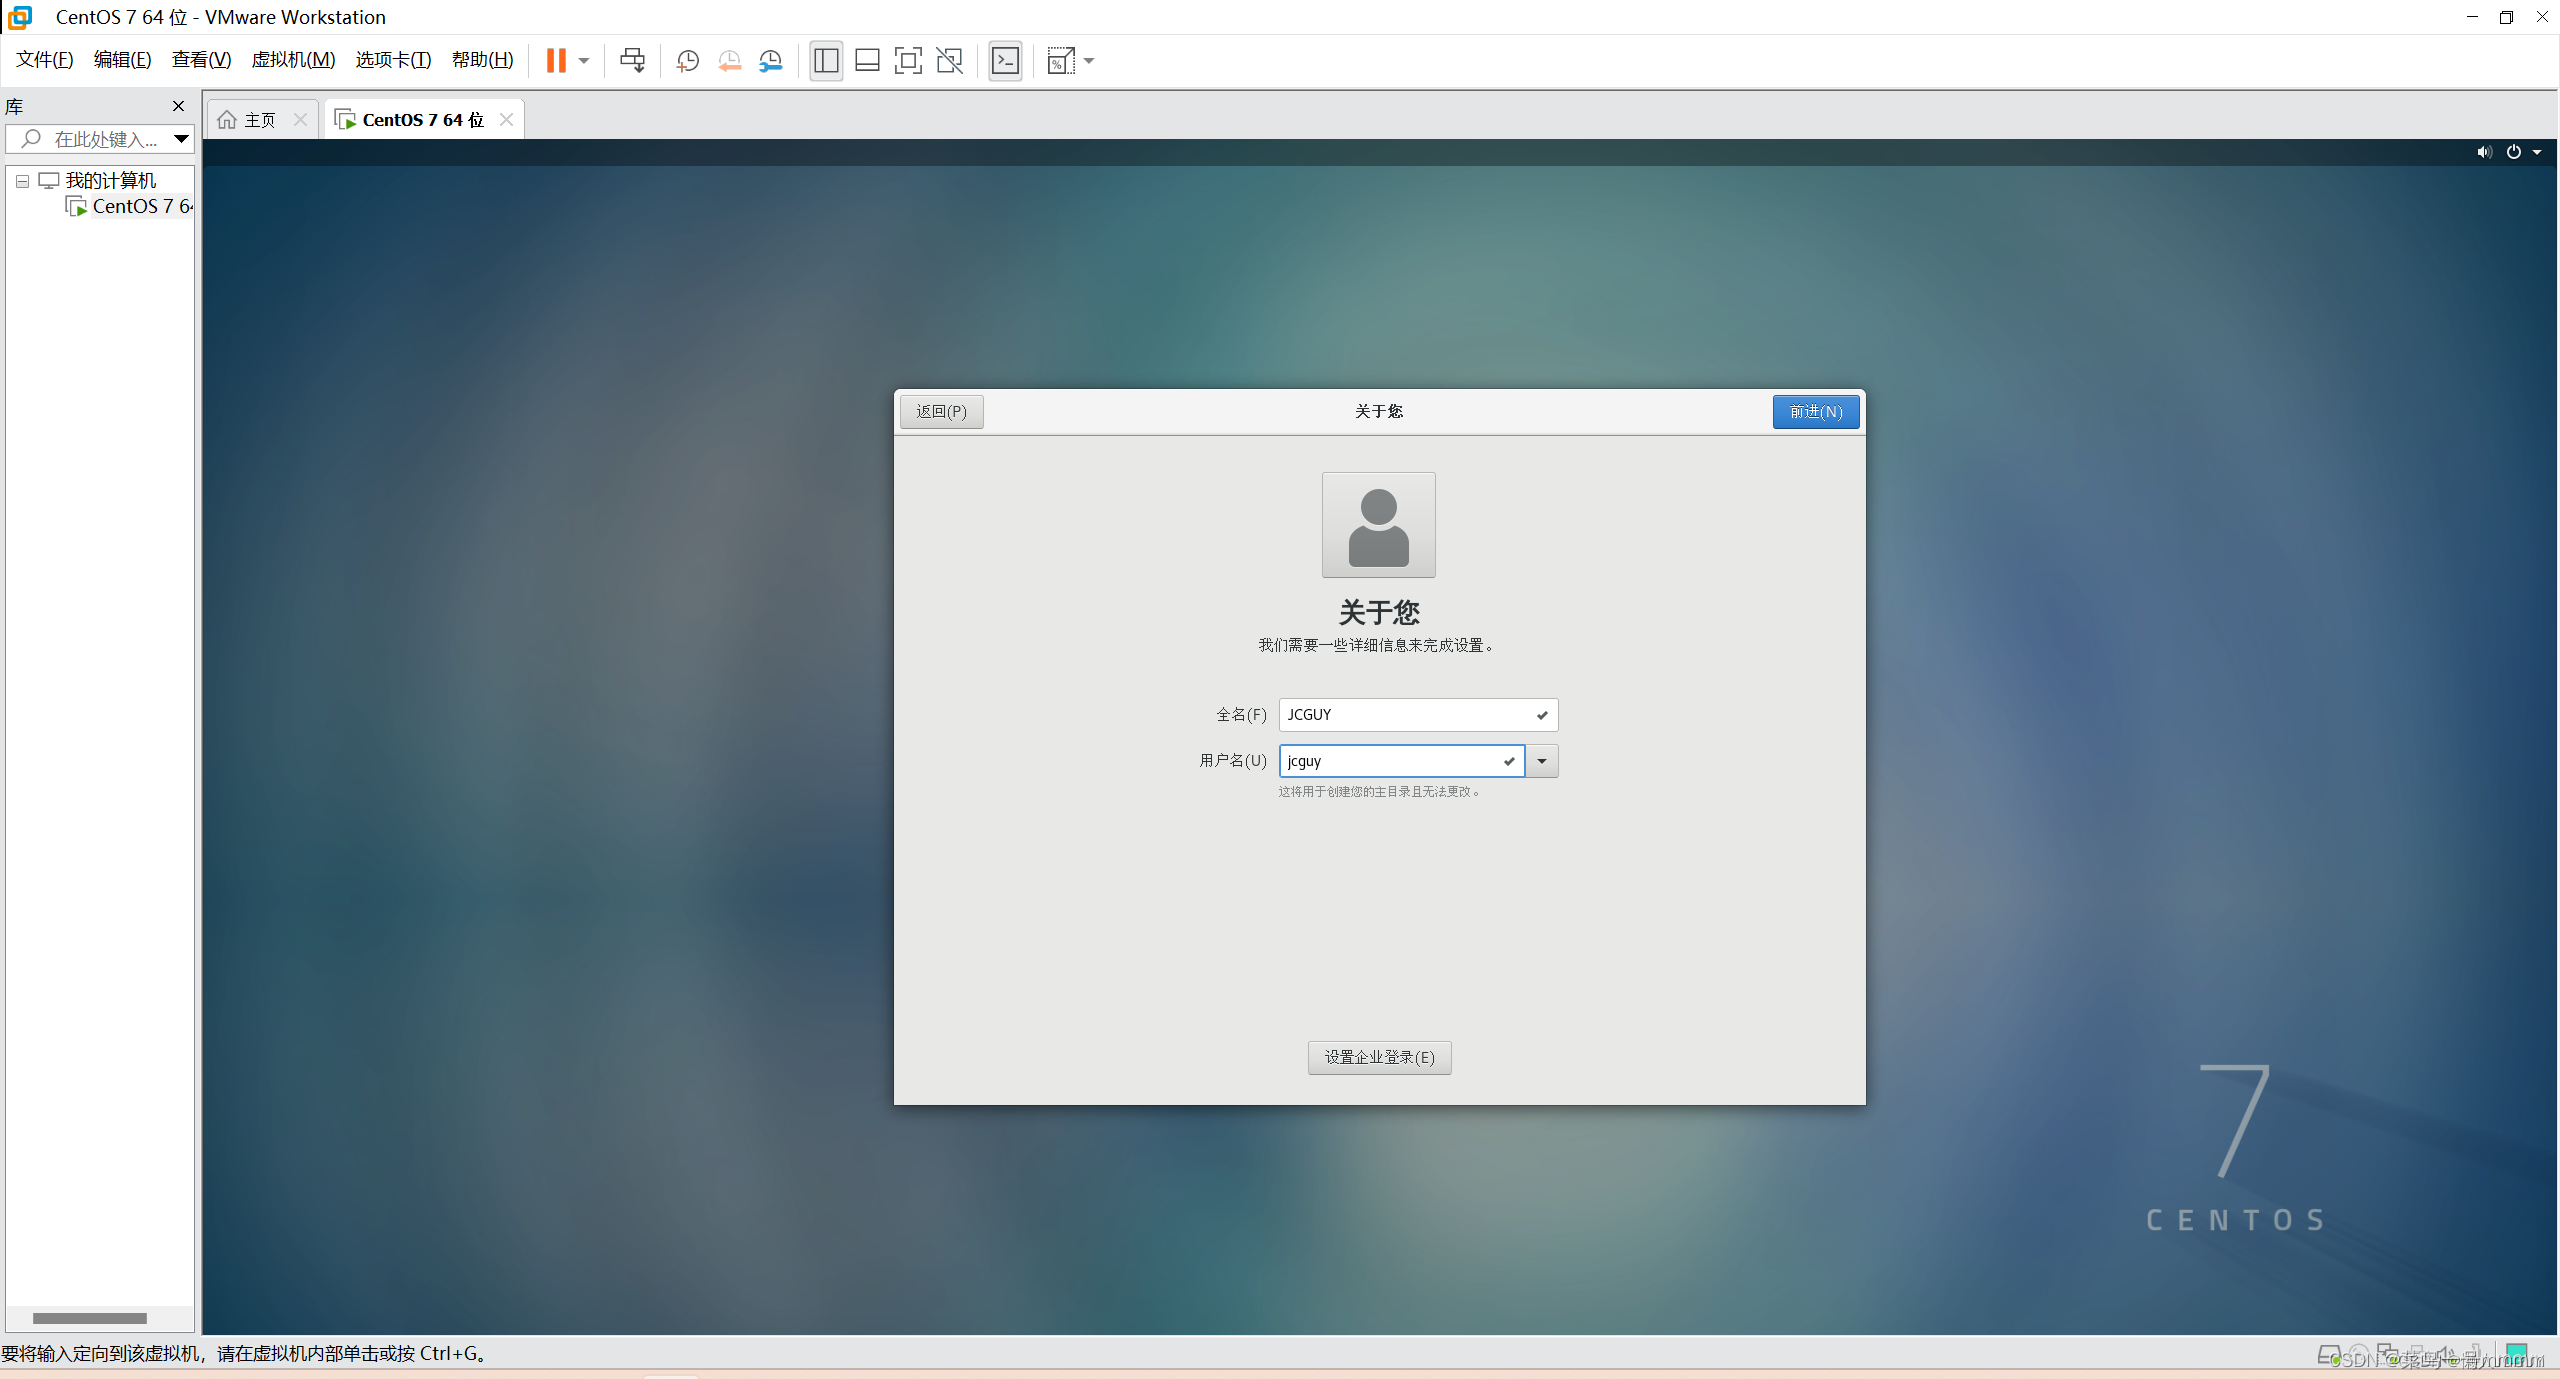
Task: Revert to previous snapshot icon
Action: [729, 61]
